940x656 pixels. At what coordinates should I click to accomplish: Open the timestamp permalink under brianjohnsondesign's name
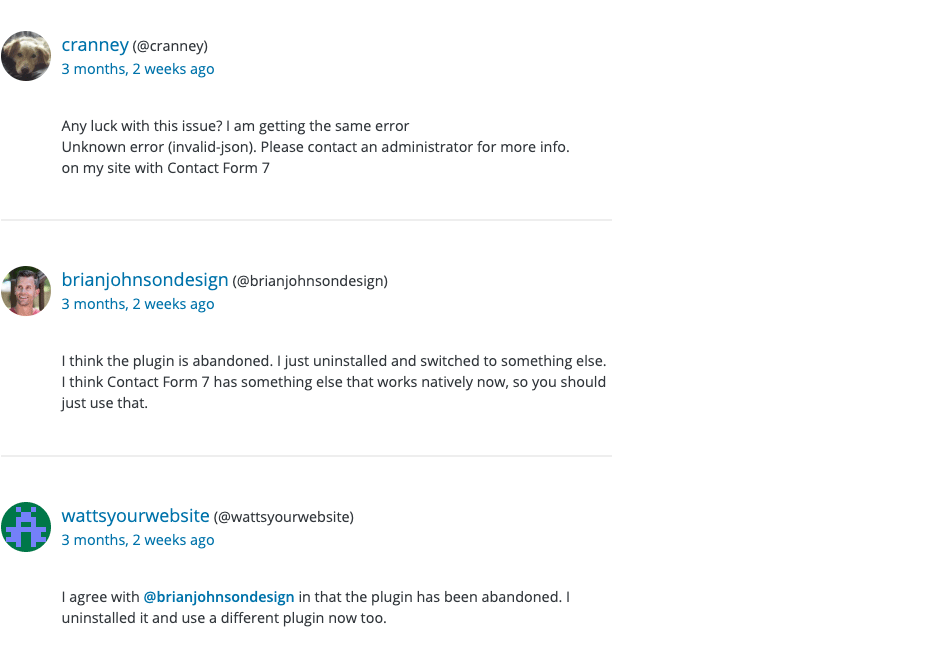138,304
